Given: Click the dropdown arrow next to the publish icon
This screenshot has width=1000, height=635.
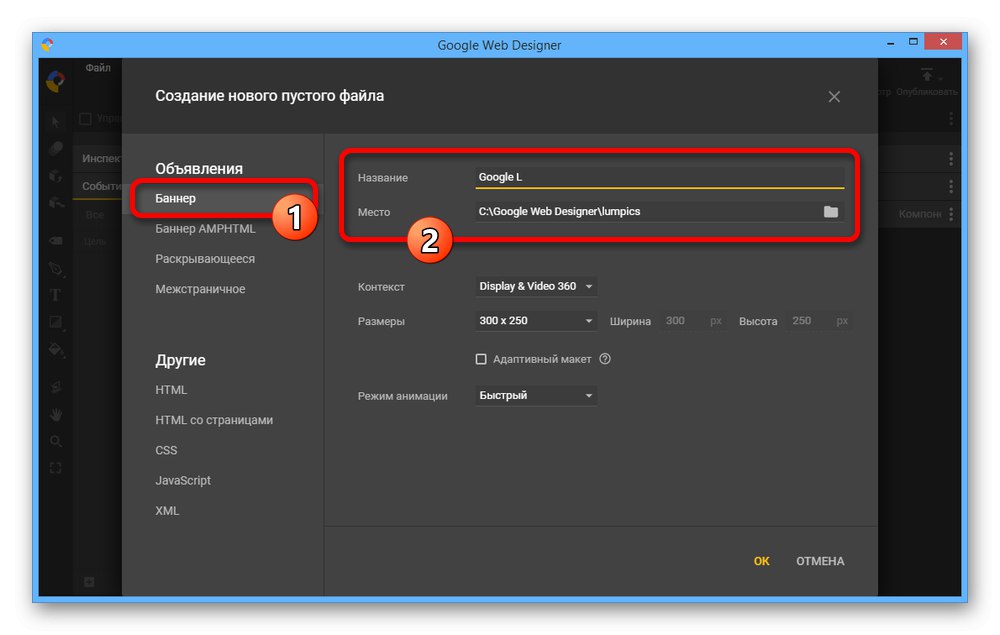Looking at the screenshot, I should point(940,79).
